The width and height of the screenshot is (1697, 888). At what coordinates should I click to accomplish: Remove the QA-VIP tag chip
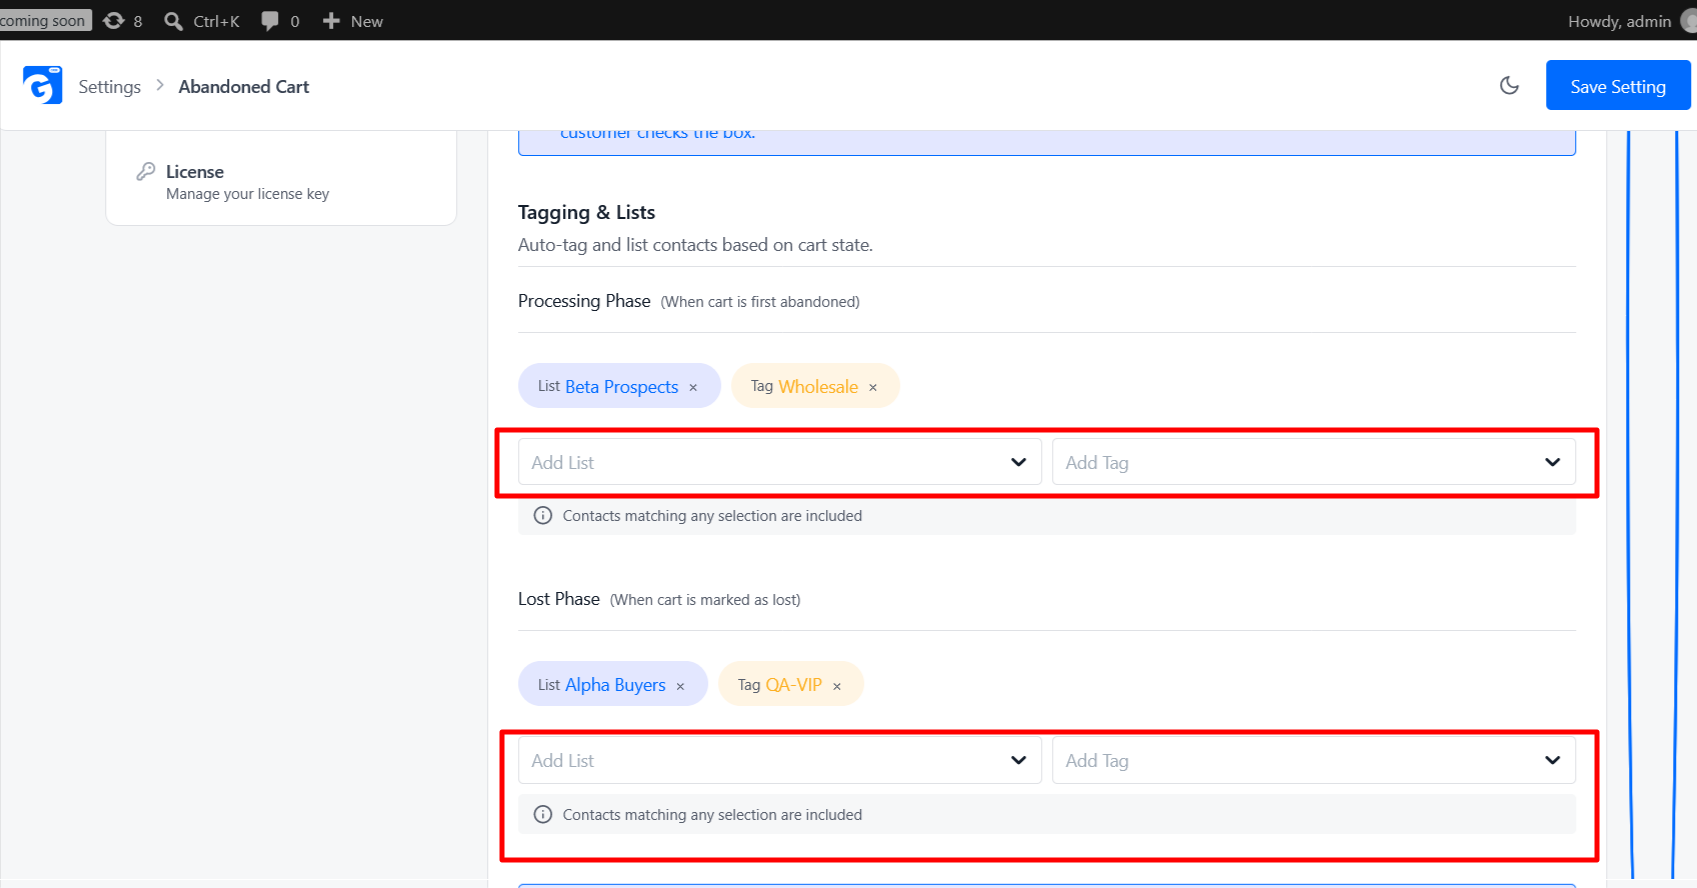tap(837, 686)
